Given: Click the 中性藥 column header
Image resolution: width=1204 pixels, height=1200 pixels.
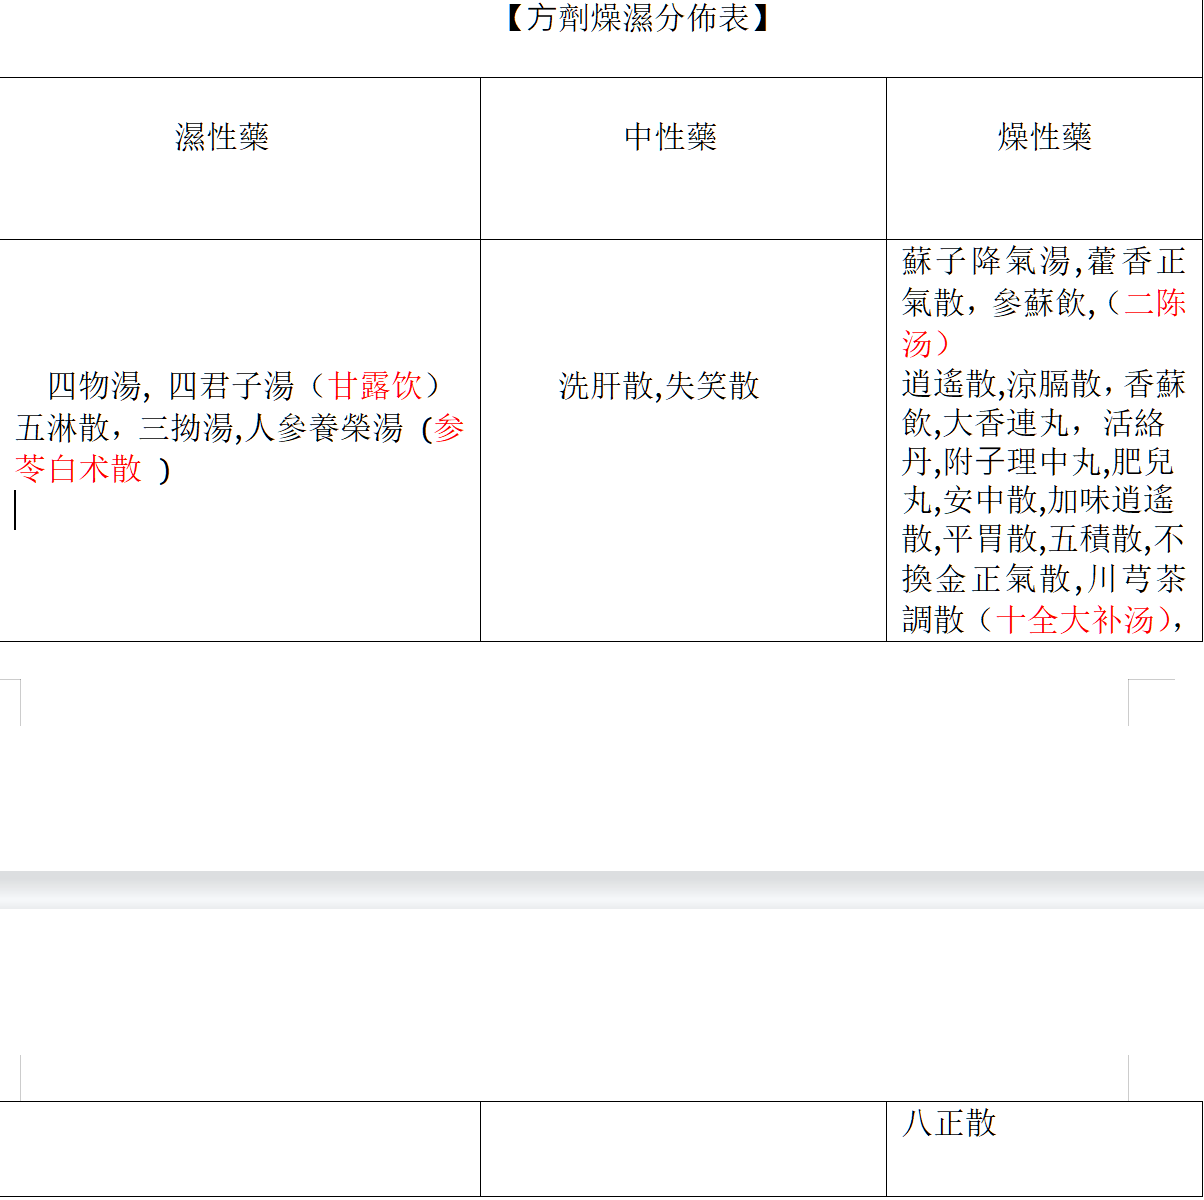Looking at the screenshot, I should point(670,137).
